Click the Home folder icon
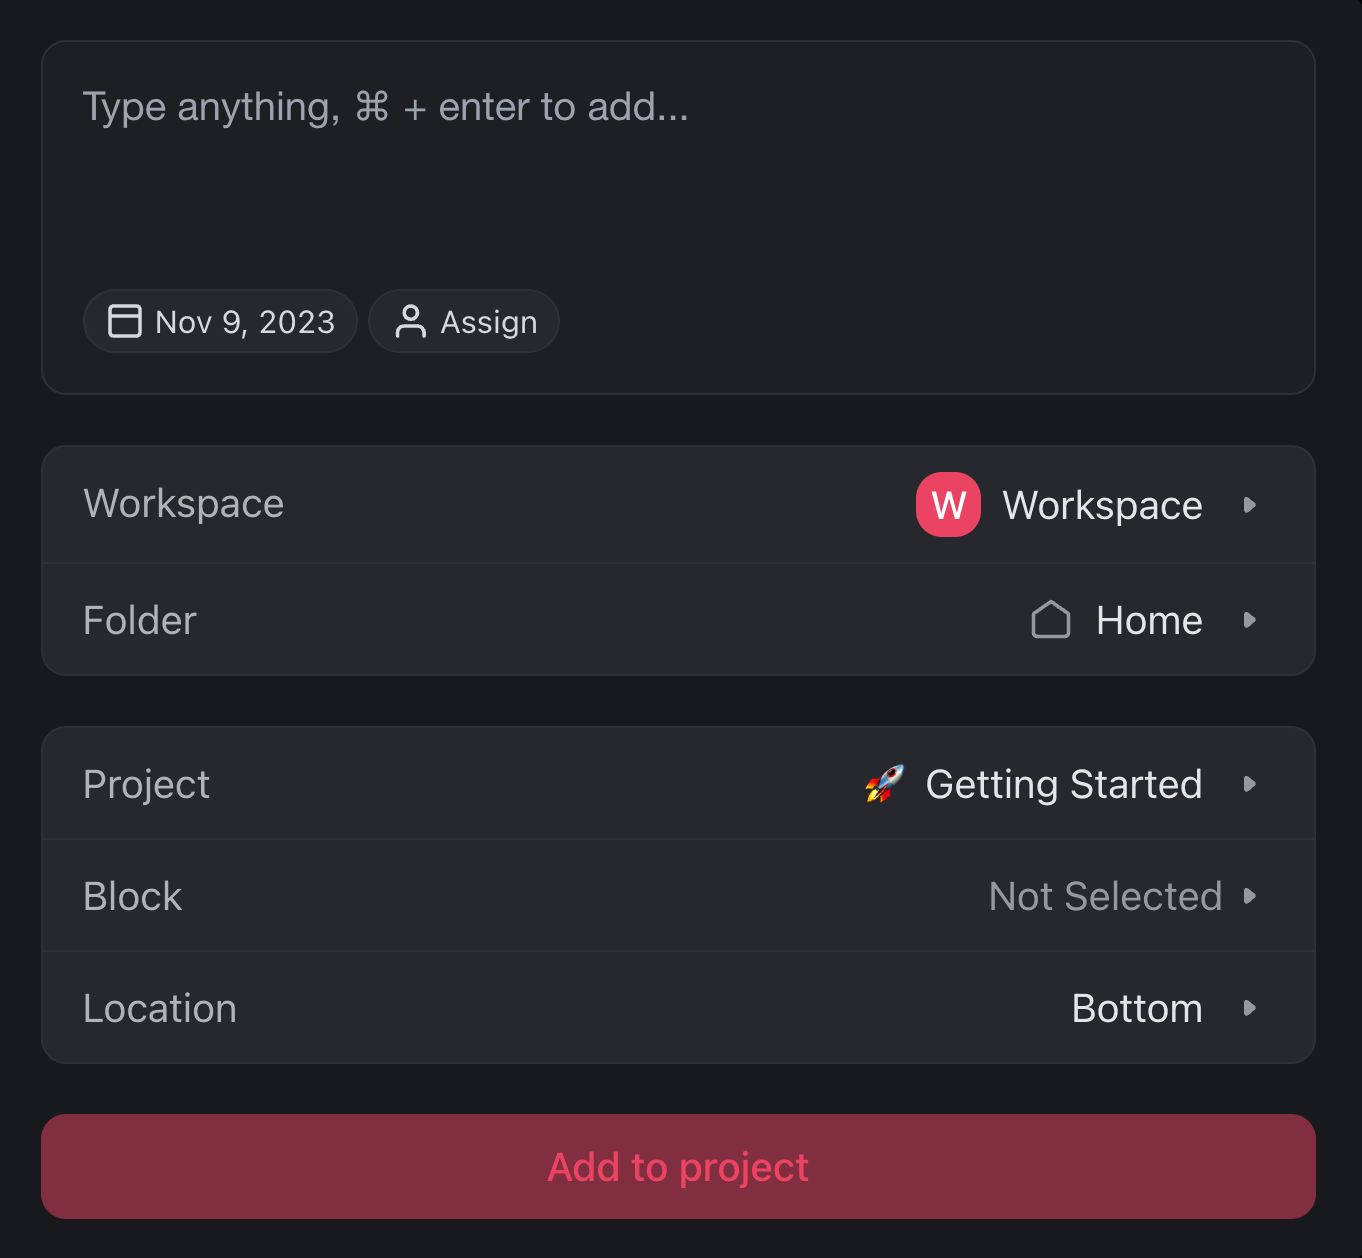Viewport: 1362px width, 1258px height. (1051, 620)
